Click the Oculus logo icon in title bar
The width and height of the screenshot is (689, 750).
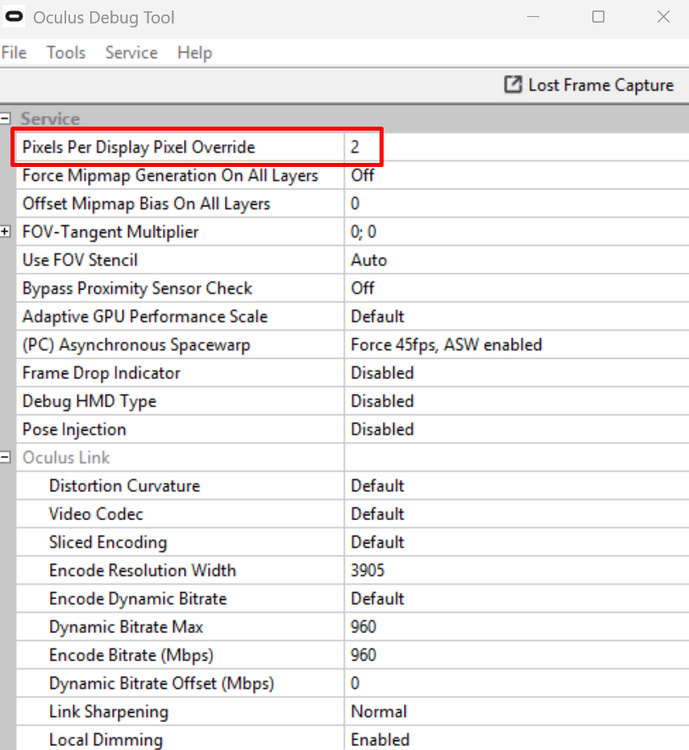tap(14, 17)
